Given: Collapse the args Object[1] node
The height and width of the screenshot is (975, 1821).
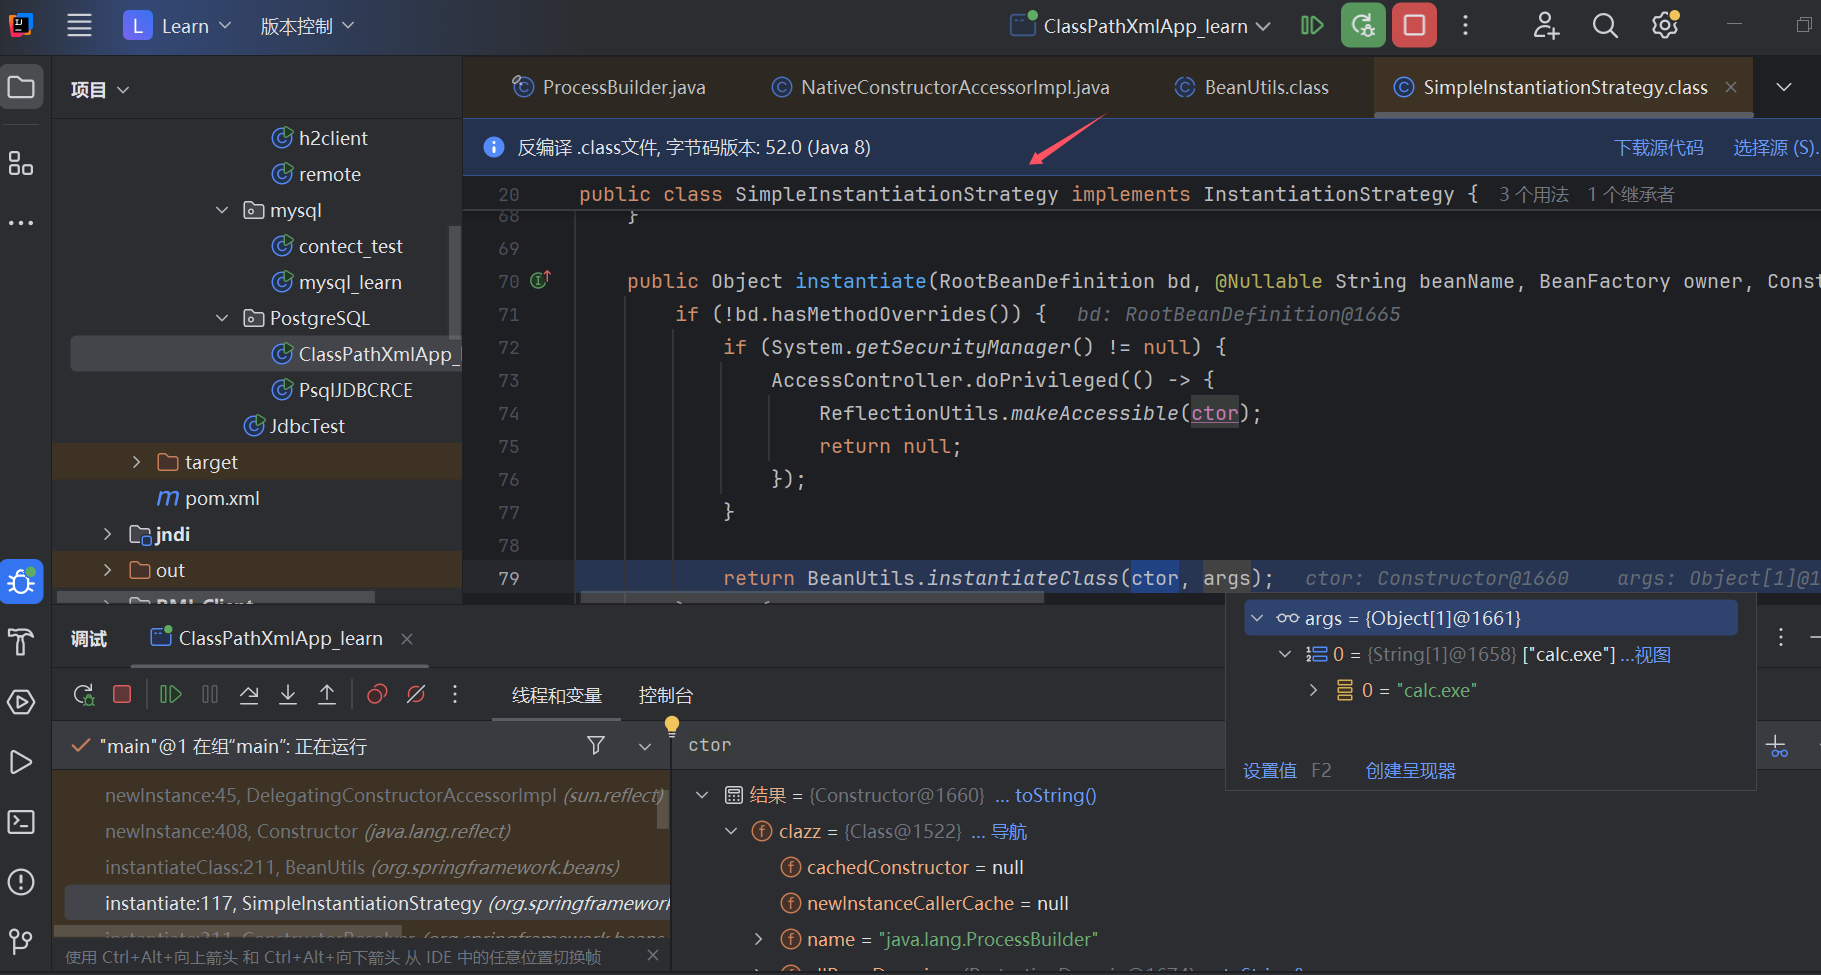Looking at the screenshot, I should (x=1257, y=618).
